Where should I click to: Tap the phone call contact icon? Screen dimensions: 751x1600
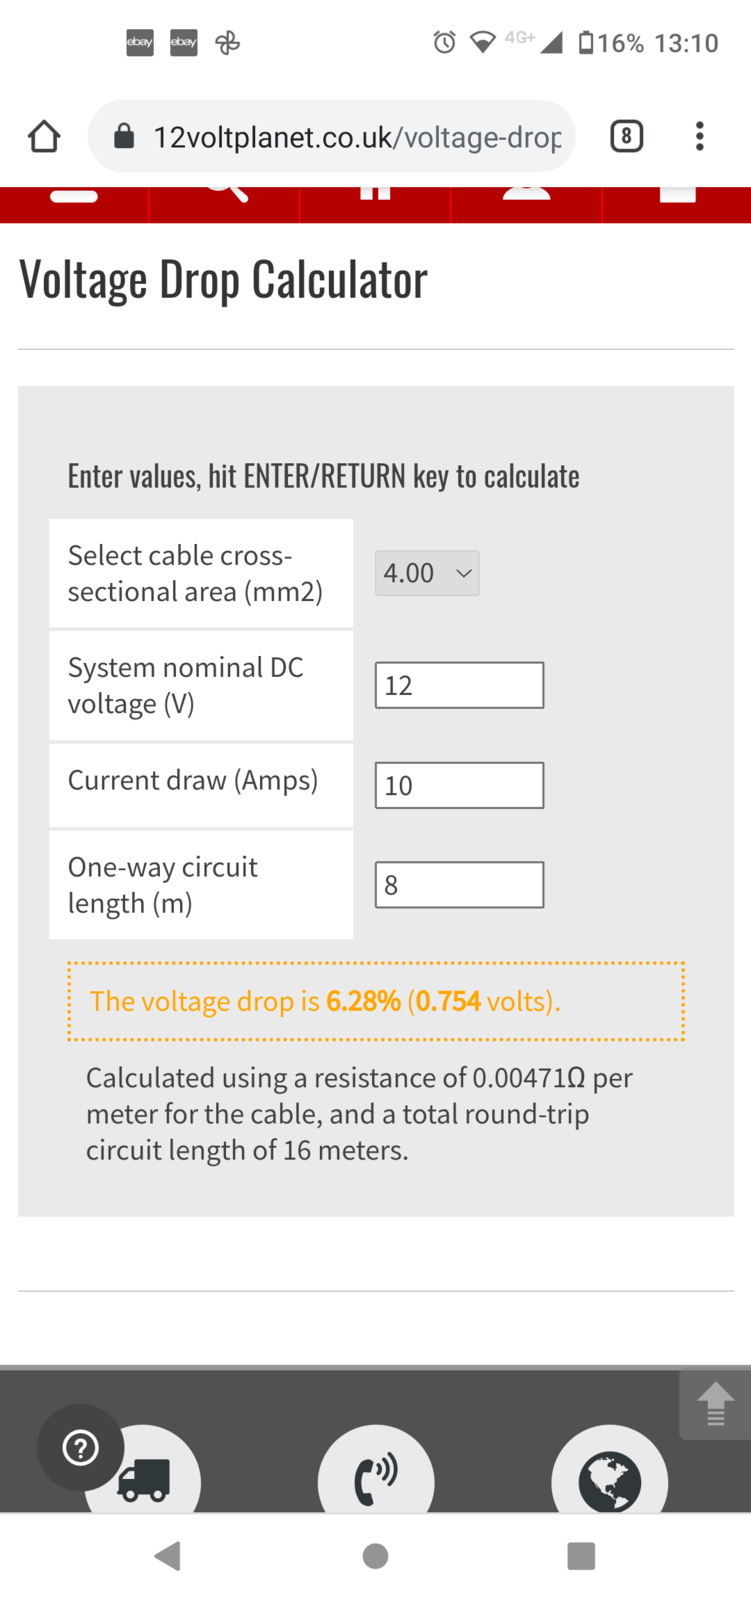pos(376,1476)
